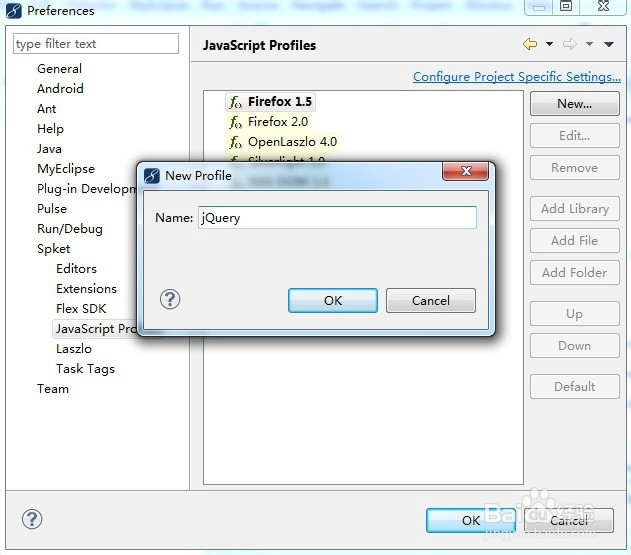Viewport: 631px width, 555px height.
Task: Open the preferences view menu triangle
Action: click(x=608, y=44)
